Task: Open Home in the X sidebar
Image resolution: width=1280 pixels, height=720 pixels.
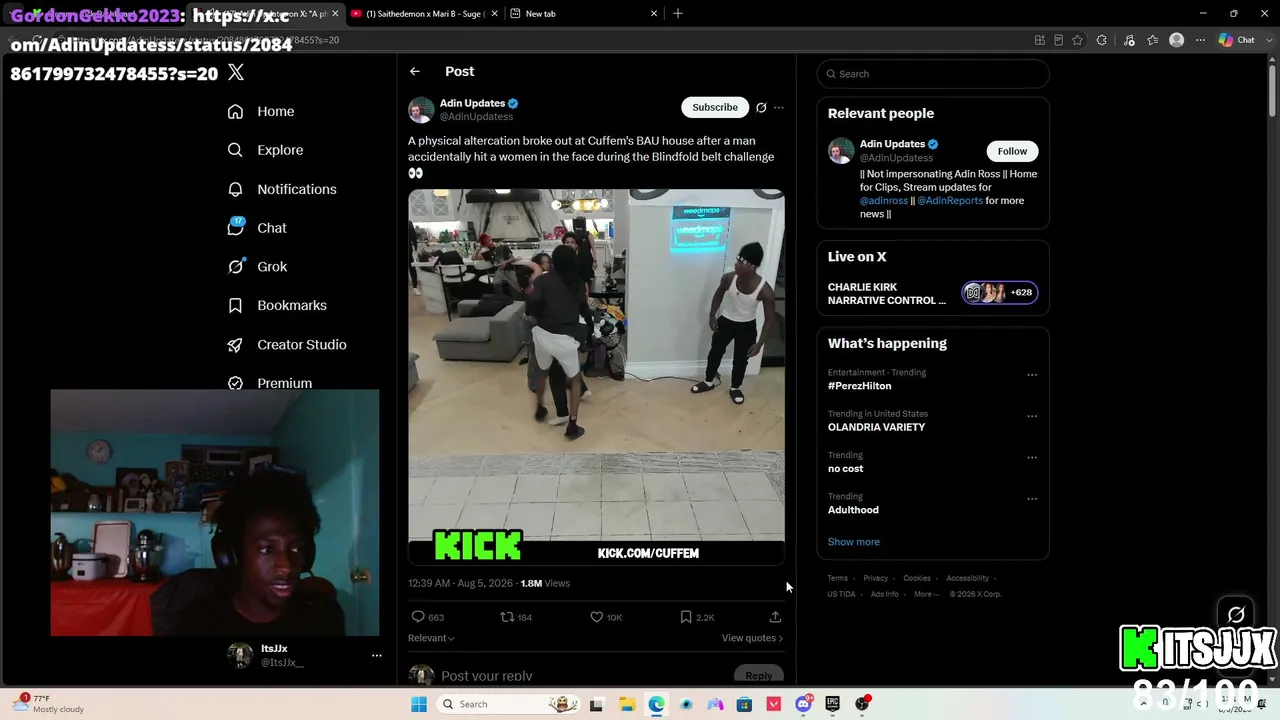Action: (x=261, y=112)
